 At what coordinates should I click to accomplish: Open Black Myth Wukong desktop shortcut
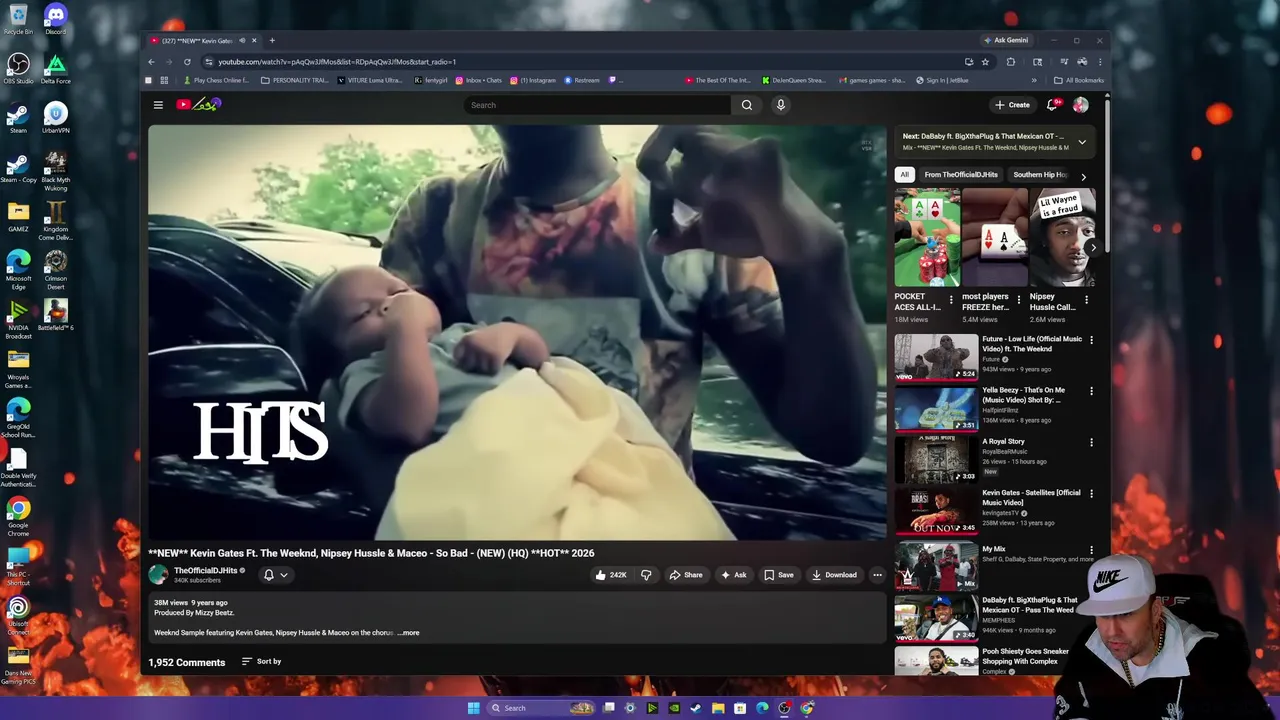(56, 170)
